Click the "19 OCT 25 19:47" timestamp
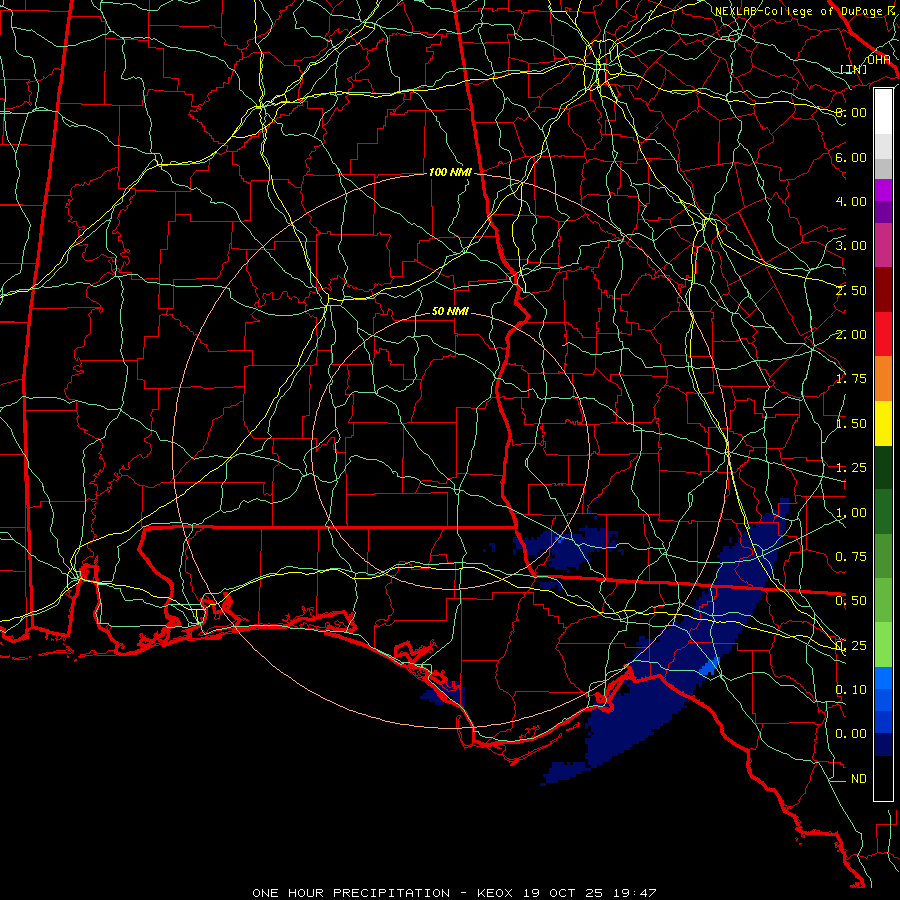900x900 pixels. (x=589, y=893)
